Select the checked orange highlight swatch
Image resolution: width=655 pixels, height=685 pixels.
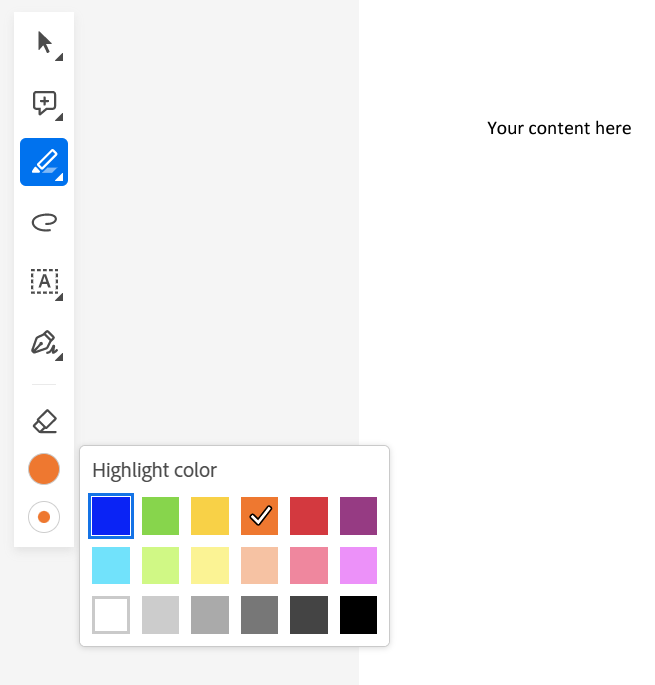point(260,516)
